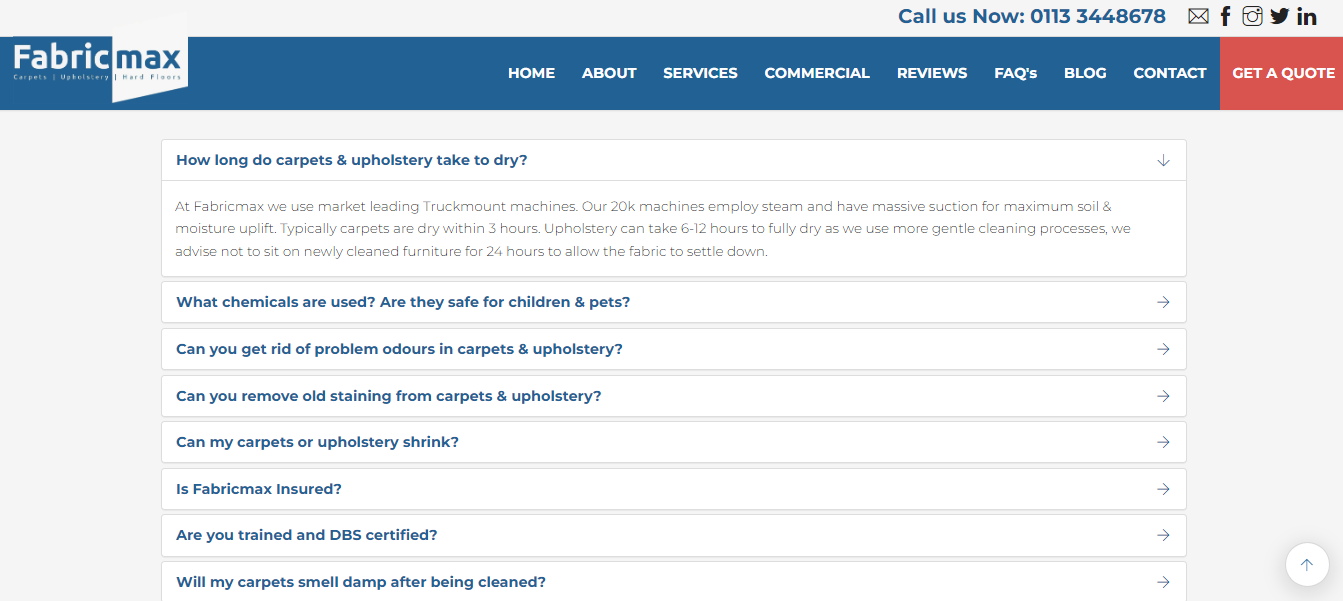1343x601 pixels.
Task: Click the scroll-to-top arrow button
Action: tap(1306, 565)
